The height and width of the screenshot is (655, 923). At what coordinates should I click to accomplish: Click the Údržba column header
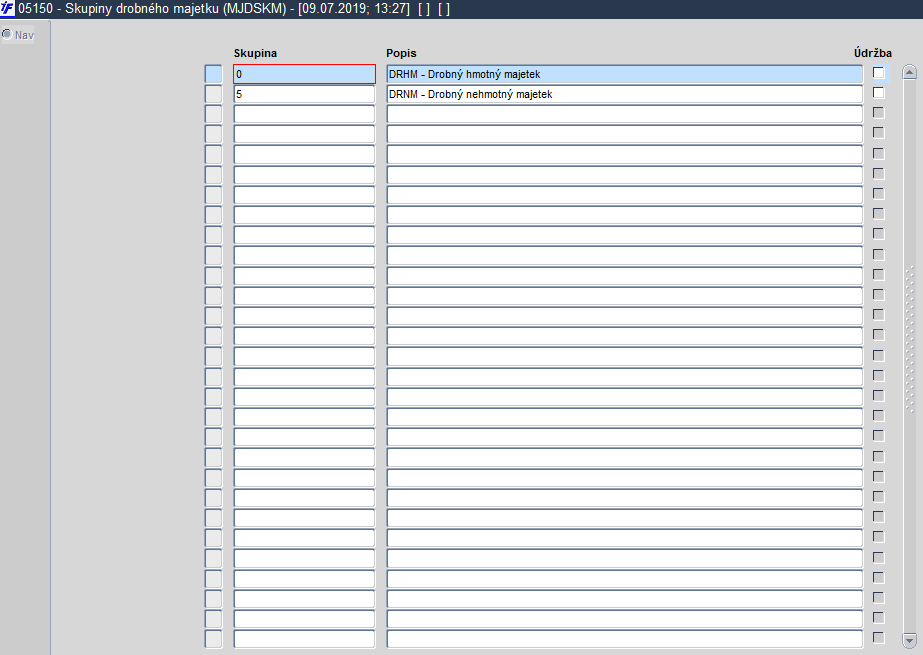click(873, 53)
